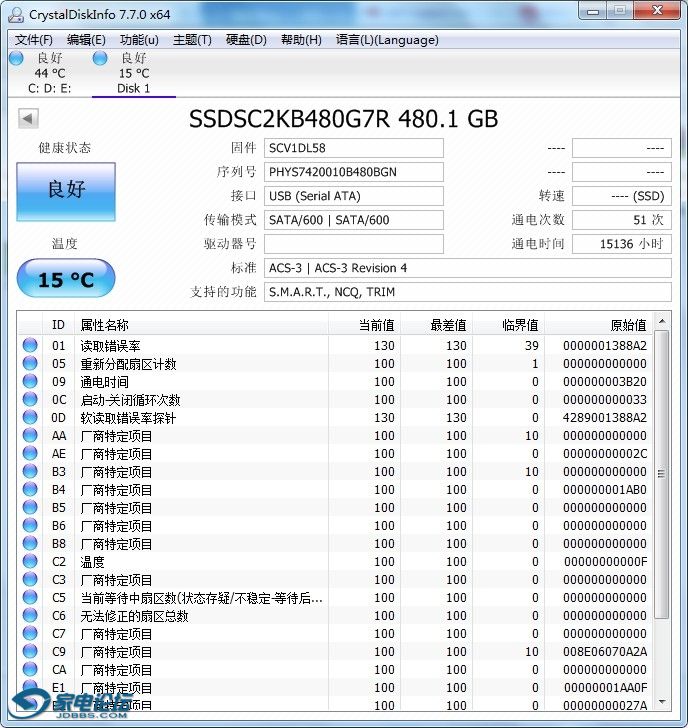Open the 编辑(E) menu
688x728 pixels.
click(x=86, y=40)
